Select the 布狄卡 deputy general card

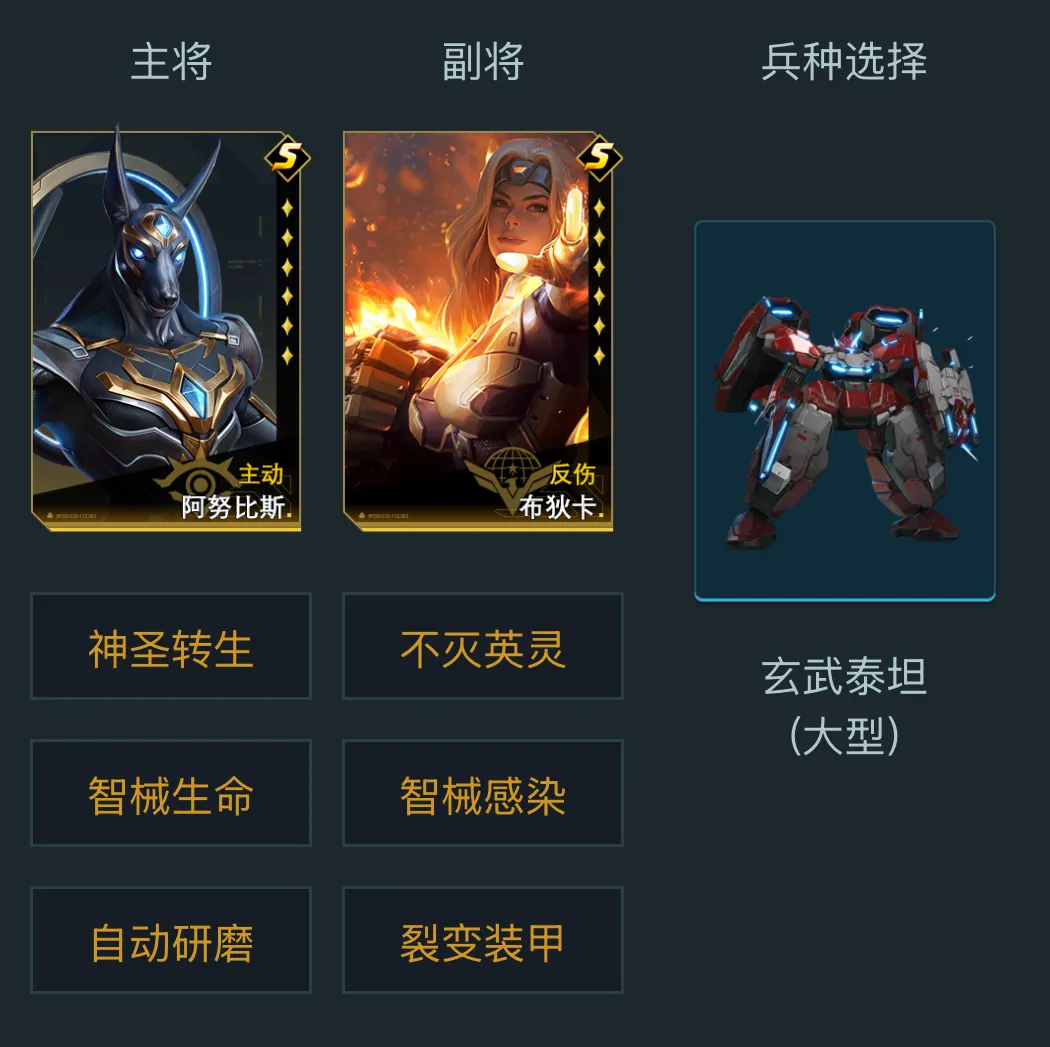[x=478, y=331]
